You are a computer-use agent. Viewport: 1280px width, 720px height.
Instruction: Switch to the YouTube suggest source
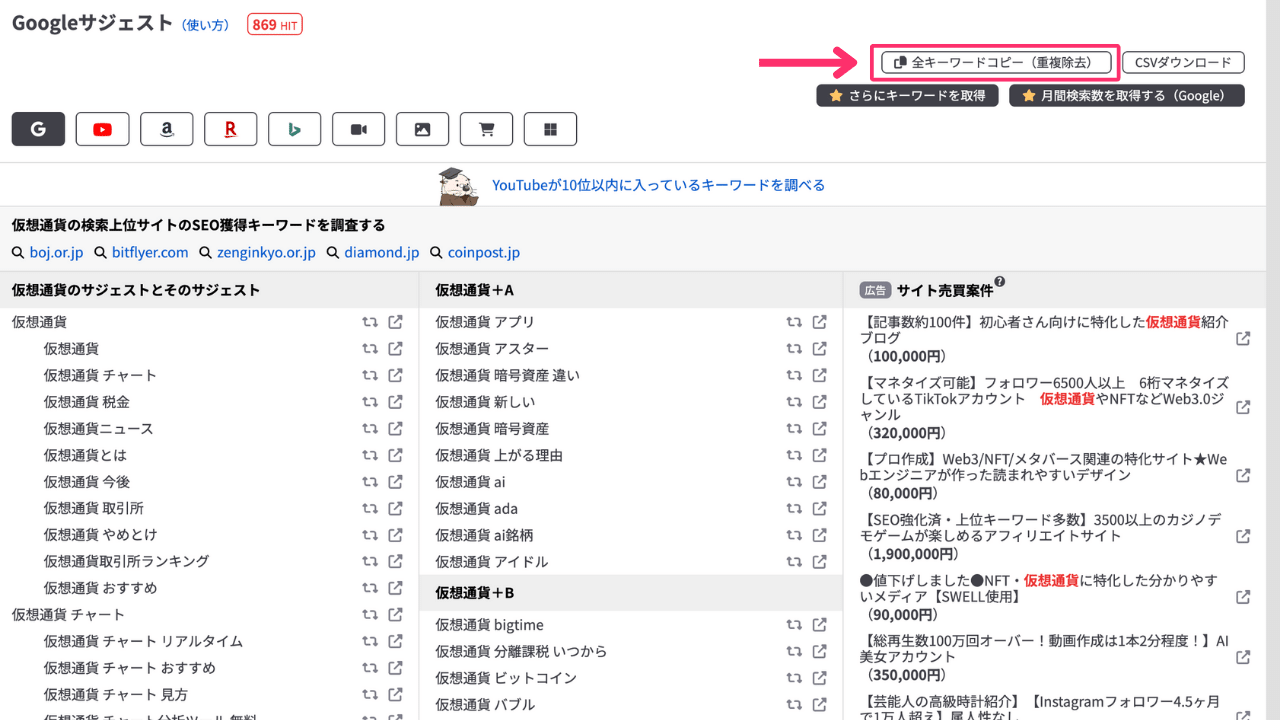point(102,129)
